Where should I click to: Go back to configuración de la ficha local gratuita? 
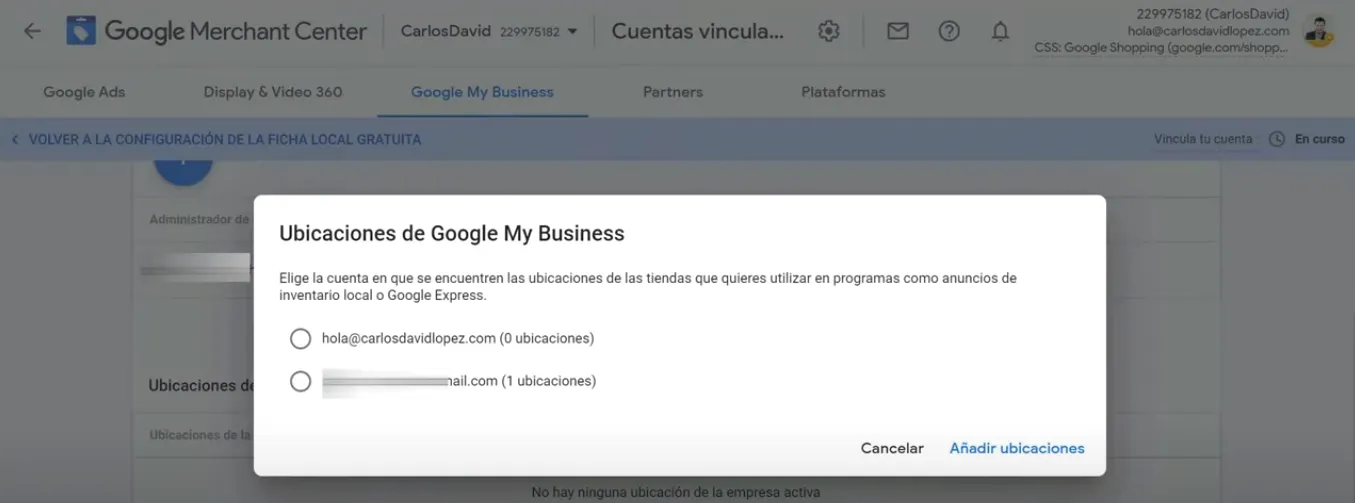(x=216, y=140)
